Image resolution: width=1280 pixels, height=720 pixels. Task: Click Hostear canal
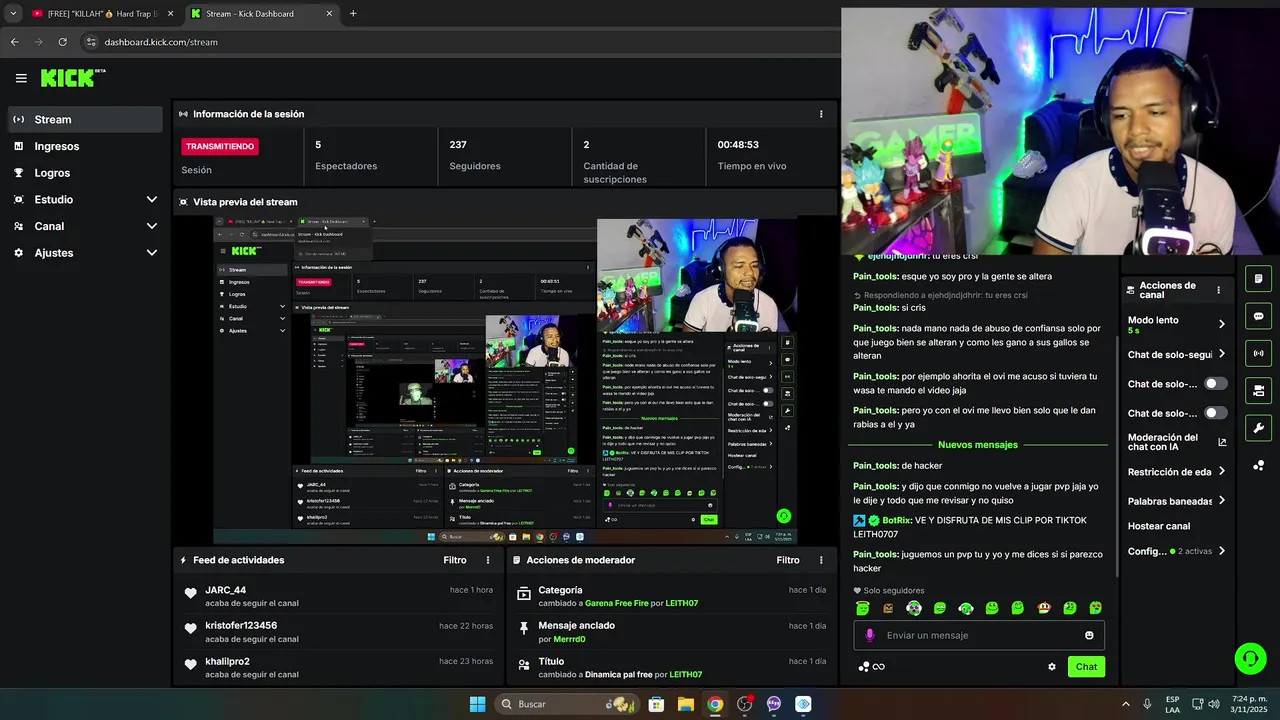[1159, 526]
